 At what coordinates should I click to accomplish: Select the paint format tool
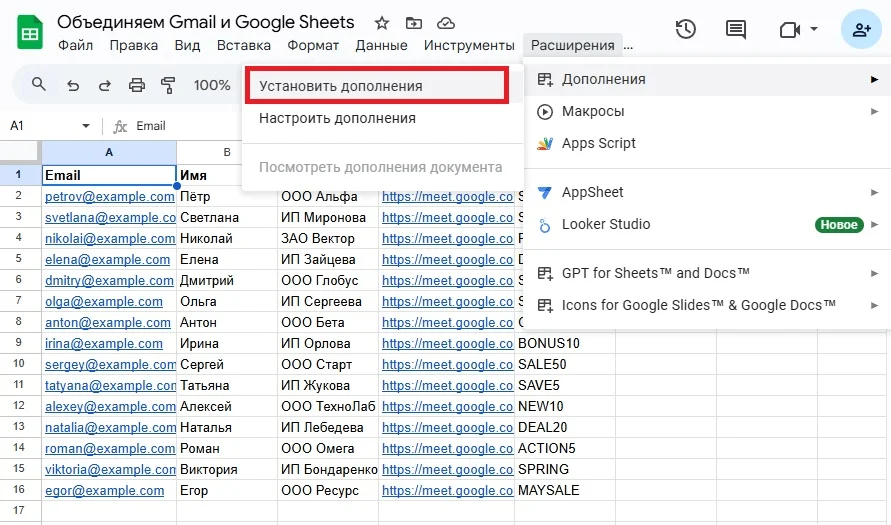pos(168,85)
